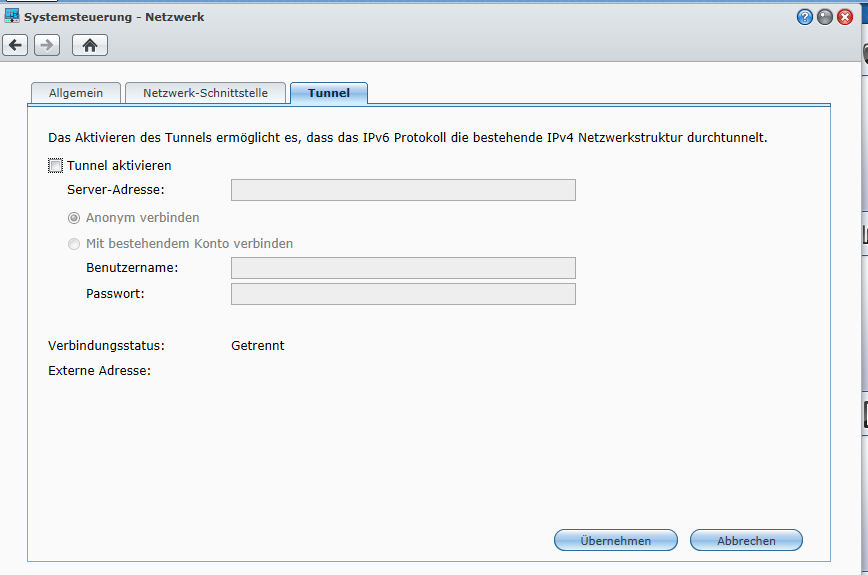
Task: Open the Netzwerk-Schnittstelle tab
Action: [x=205, y=93]
